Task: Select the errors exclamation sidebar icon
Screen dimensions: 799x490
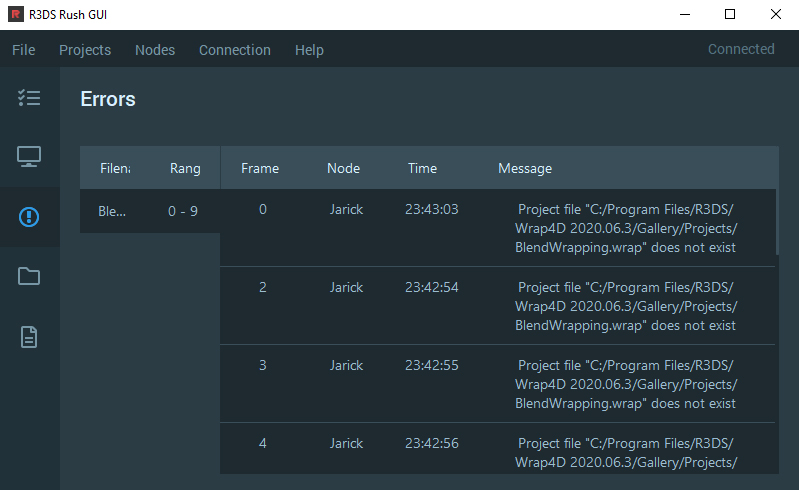Action: tap(29, 216)
